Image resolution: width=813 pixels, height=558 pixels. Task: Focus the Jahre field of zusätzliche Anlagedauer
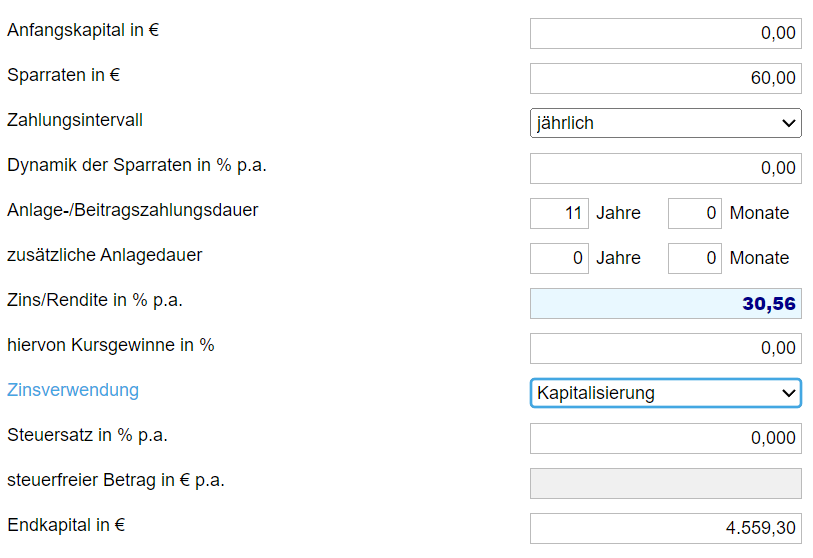559,258
